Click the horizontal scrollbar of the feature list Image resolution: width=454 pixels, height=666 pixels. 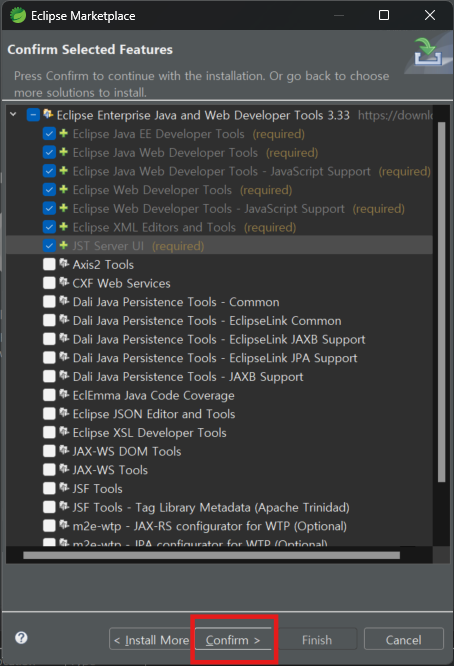(211, 555)
